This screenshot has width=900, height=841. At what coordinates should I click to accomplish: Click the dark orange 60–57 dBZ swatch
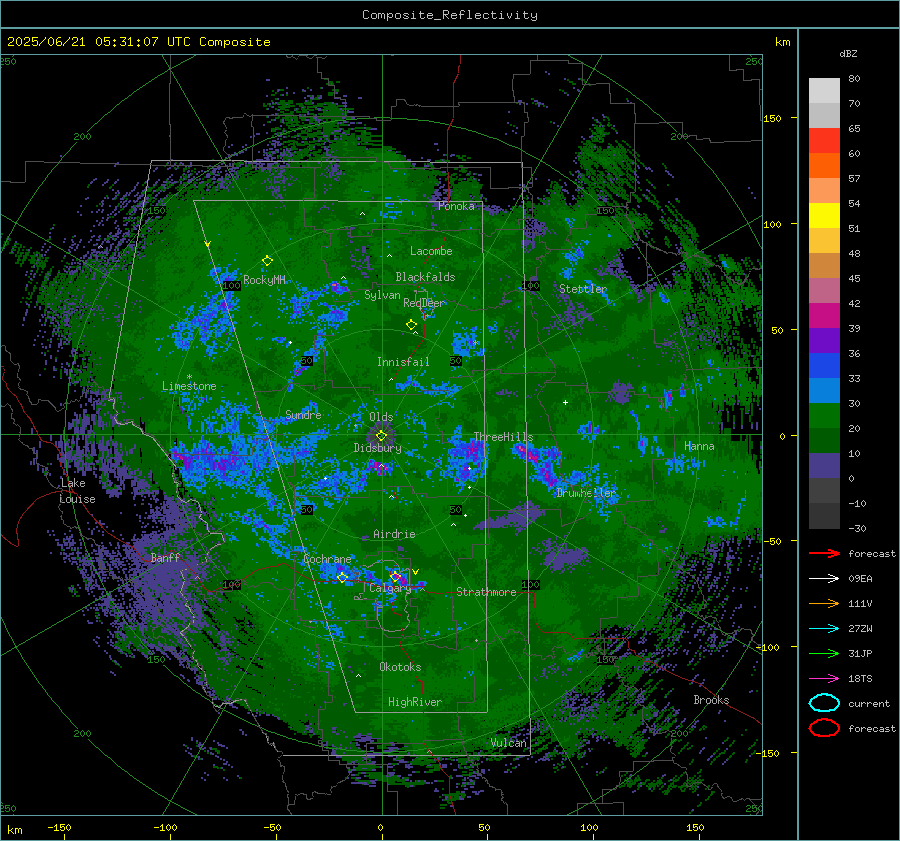click(824, 166)
